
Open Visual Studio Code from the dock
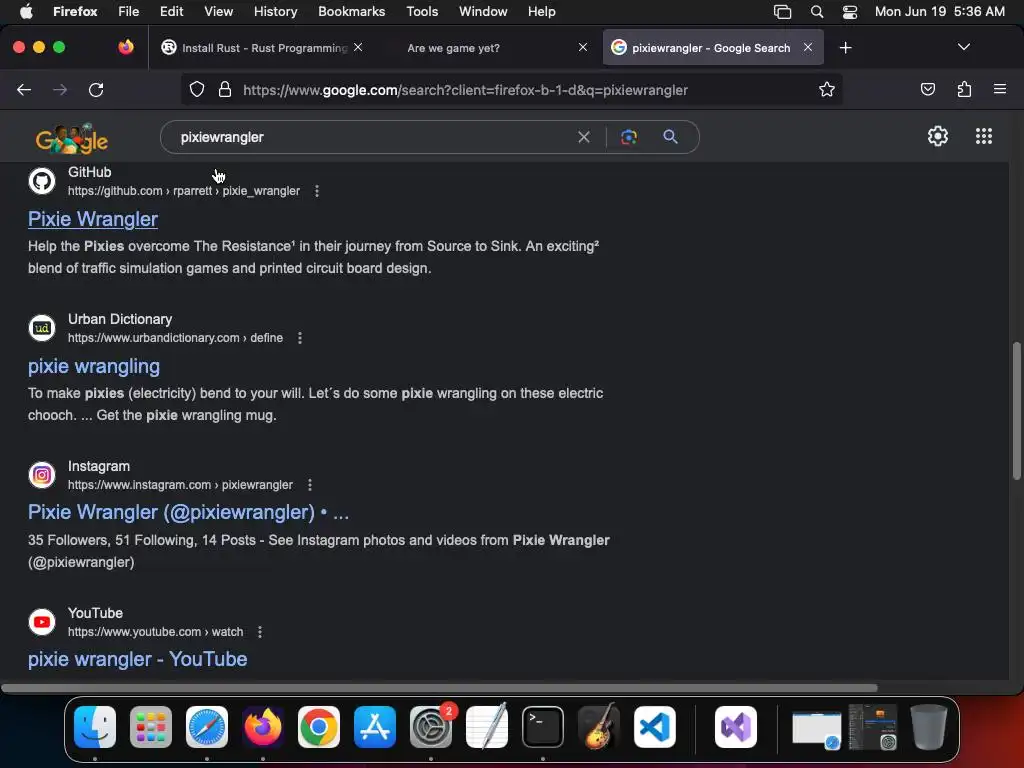pos(654,727)
